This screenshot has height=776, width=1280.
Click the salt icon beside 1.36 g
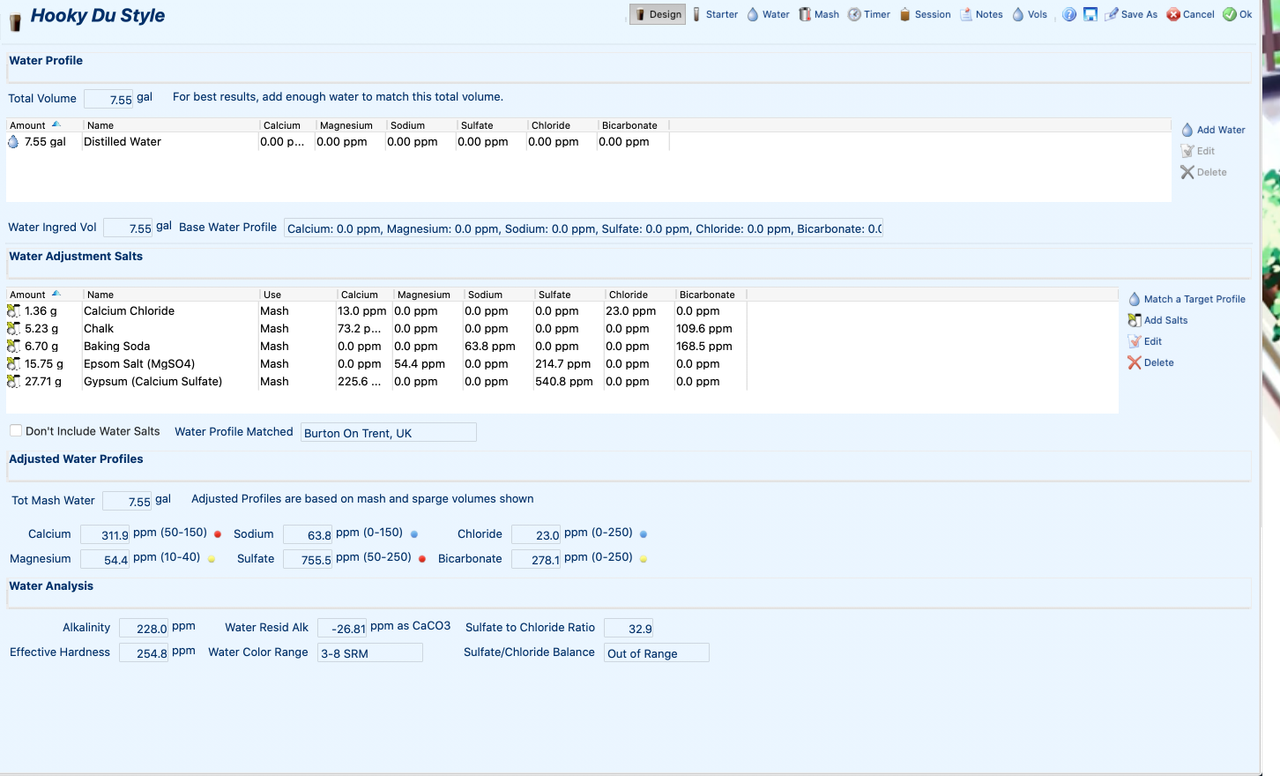(14, 311)
